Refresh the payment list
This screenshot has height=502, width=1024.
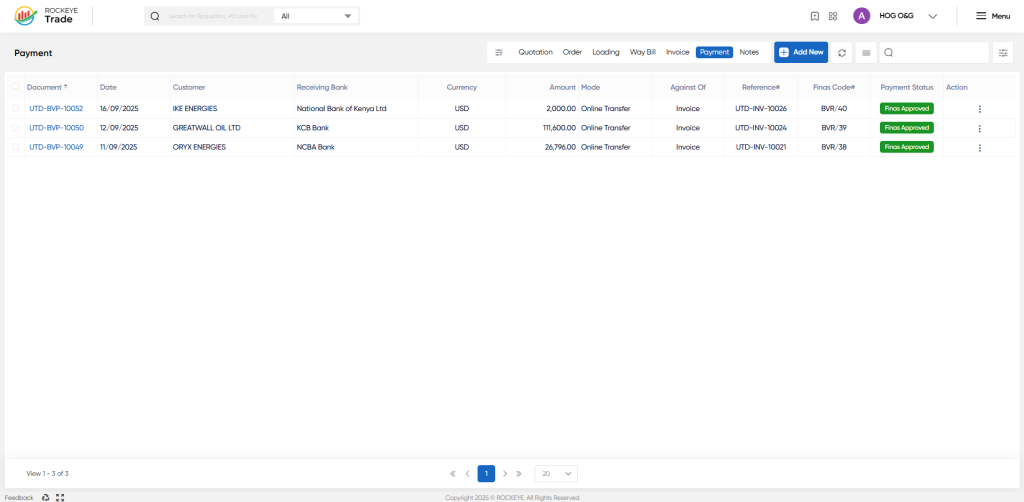click(842, 53)
